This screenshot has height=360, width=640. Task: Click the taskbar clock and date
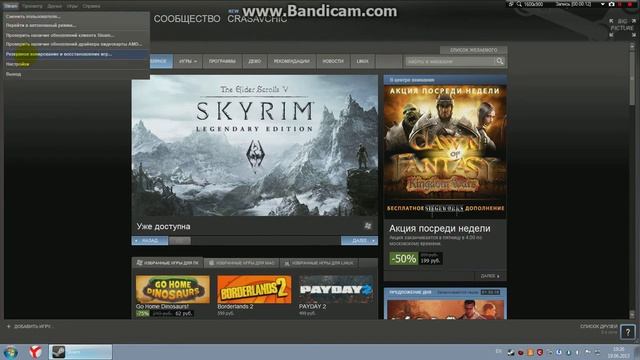click(x=618, y=352)
